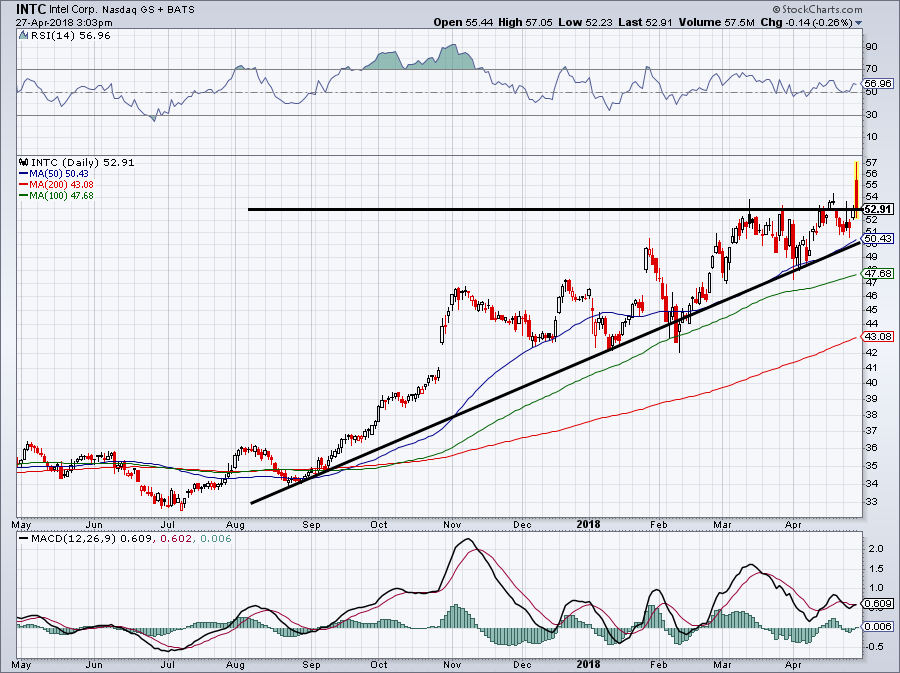Image resolution: width=900 pixels, height=673 pixels.
Task: Open the blue dropdown arrow beside Chg
Action: tap(858, 23)
